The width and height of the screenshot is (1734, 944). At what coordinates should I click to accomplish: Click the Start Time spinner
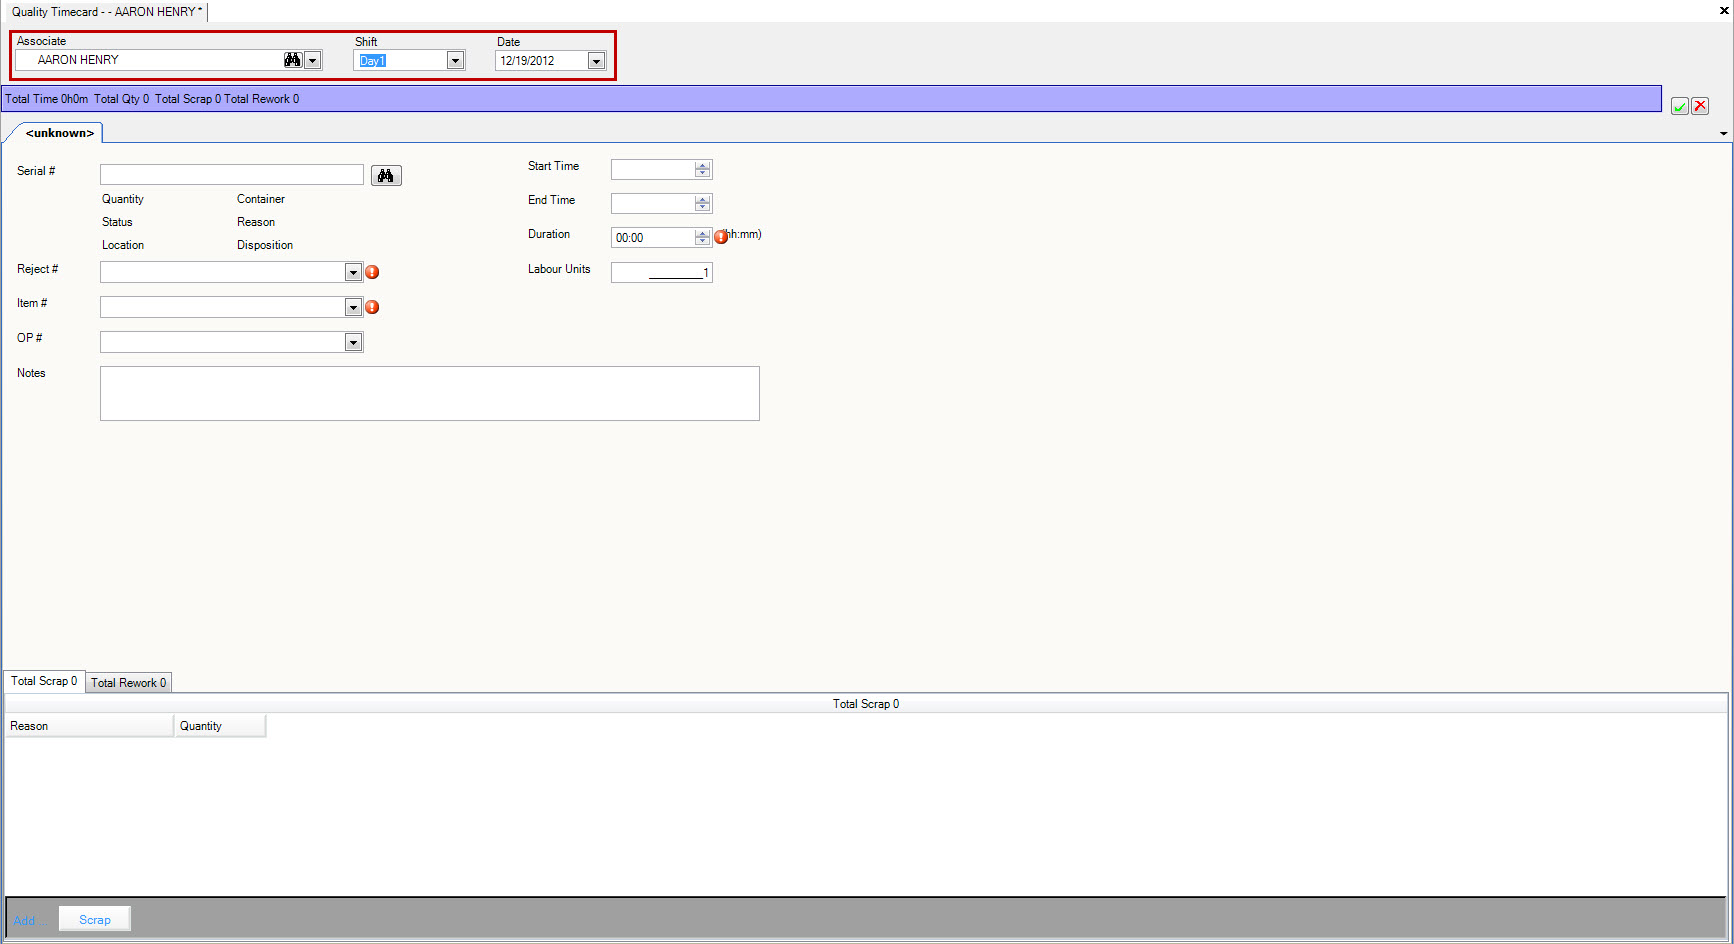[703, 169]
